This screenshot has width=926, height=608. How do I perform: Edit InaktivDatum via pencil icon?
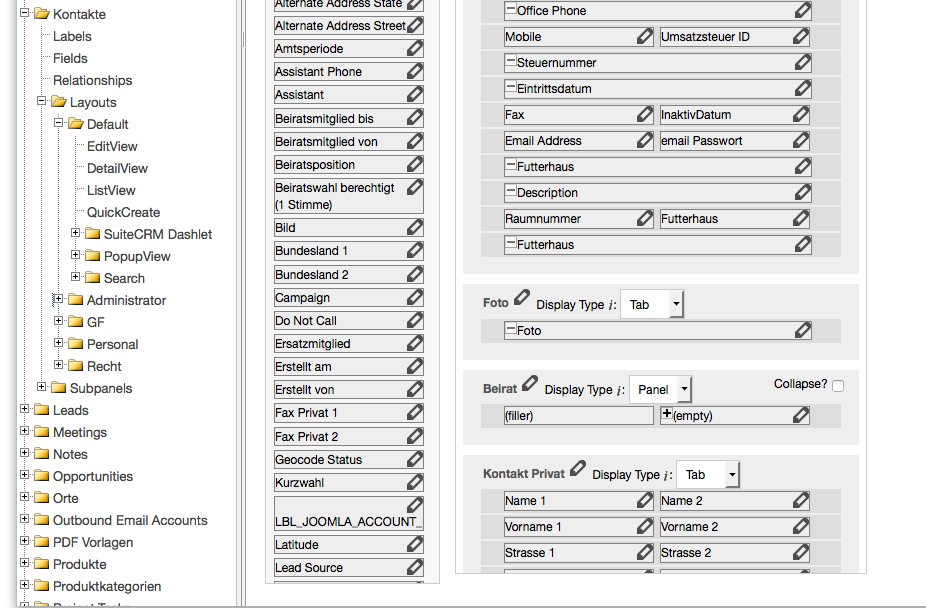(801, 114)
